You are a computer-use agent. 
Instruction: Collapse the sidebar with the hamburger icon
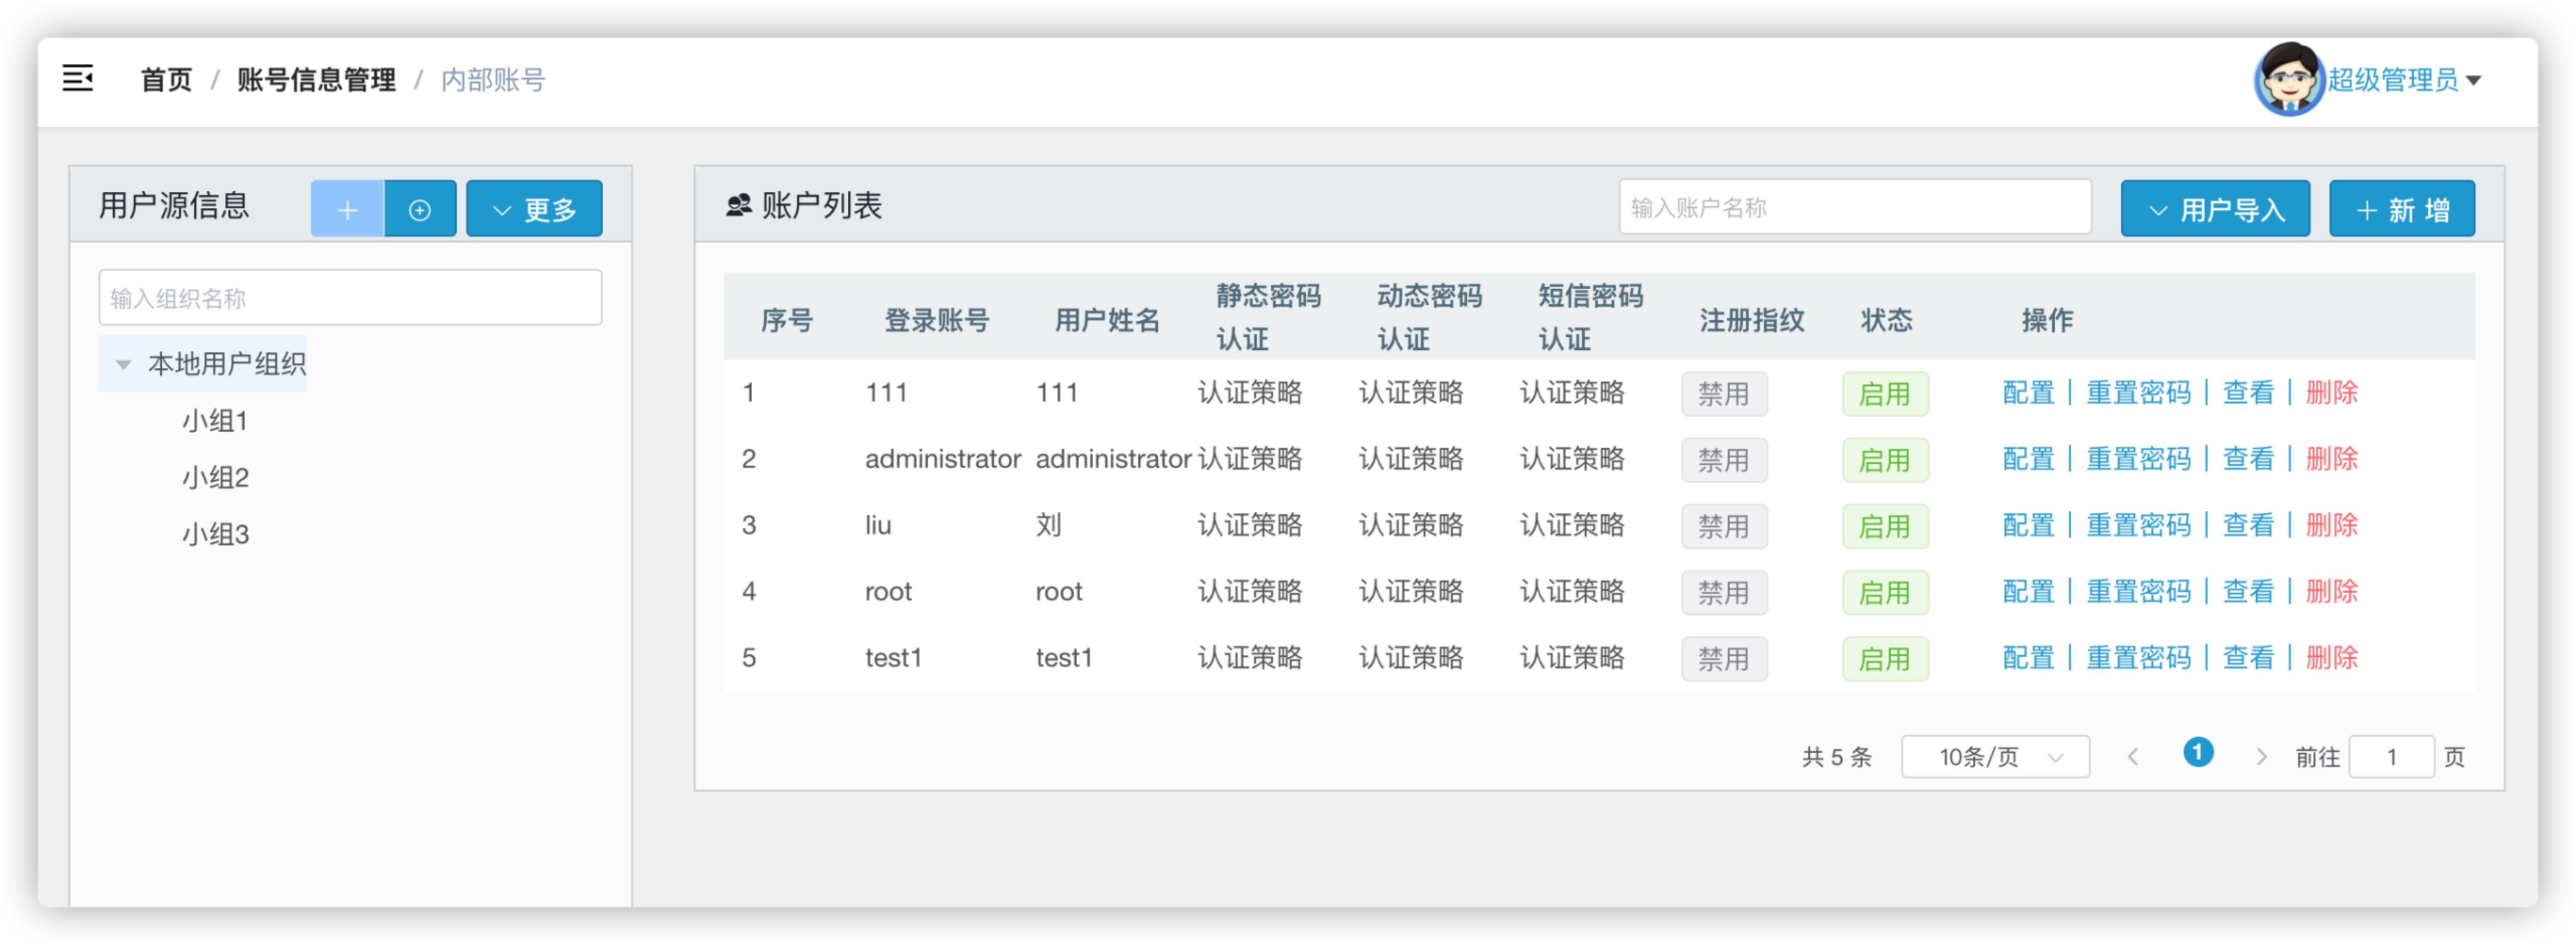(x=77, y=78)
